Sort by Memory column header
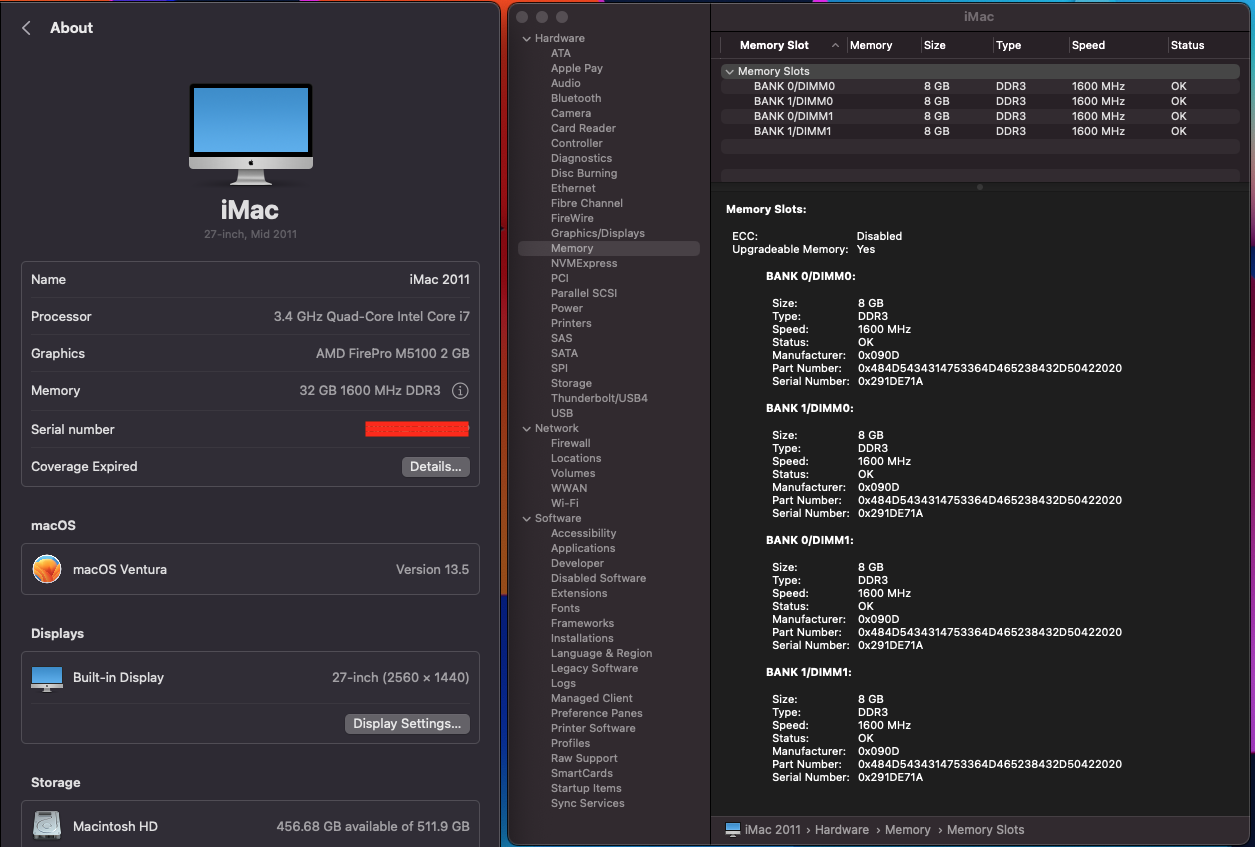 coord(871,45)
